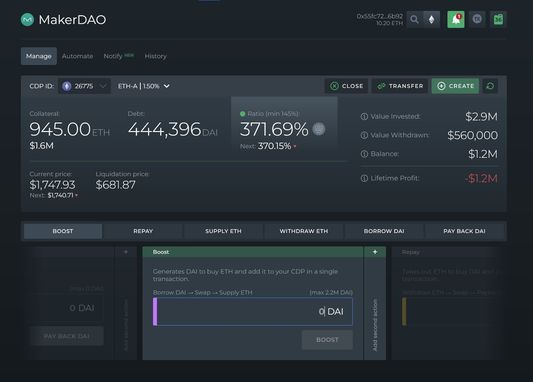Click green plus icon on Boost card
The height and width of the screenshot is (382, 533).
coord(375,252)
